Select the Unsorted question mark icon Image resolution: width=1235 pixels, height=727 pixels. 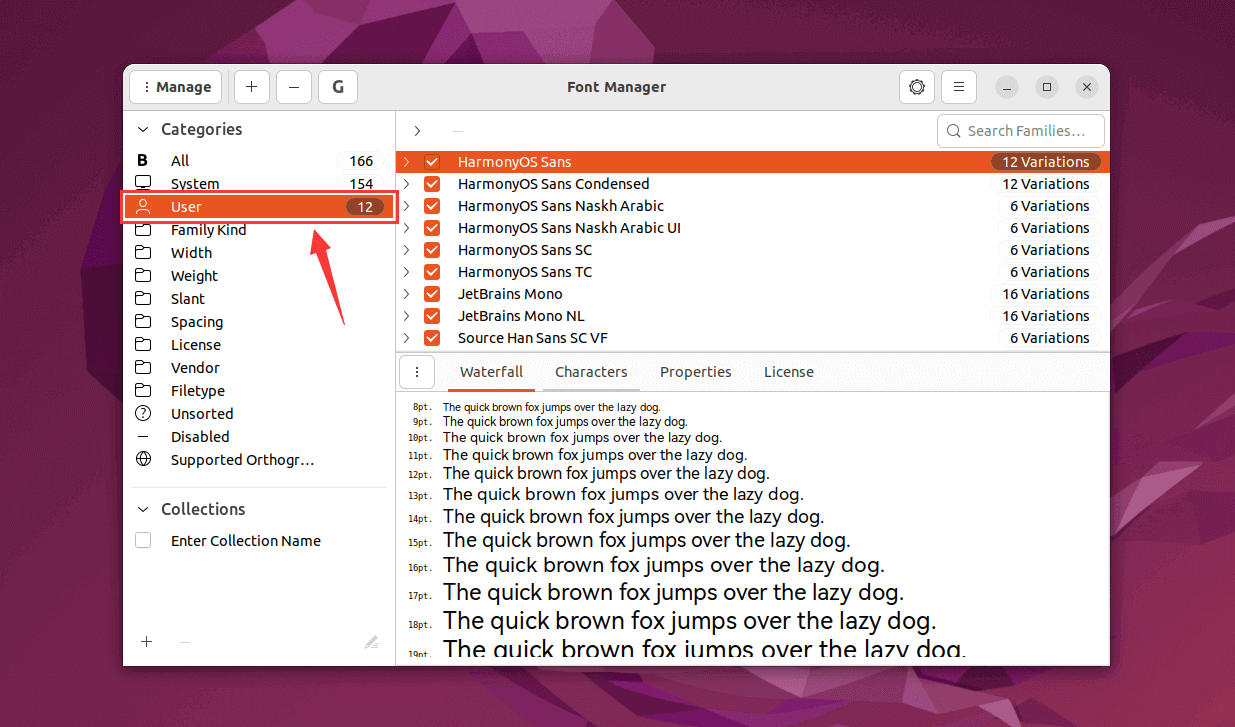[x=143, y=414]
